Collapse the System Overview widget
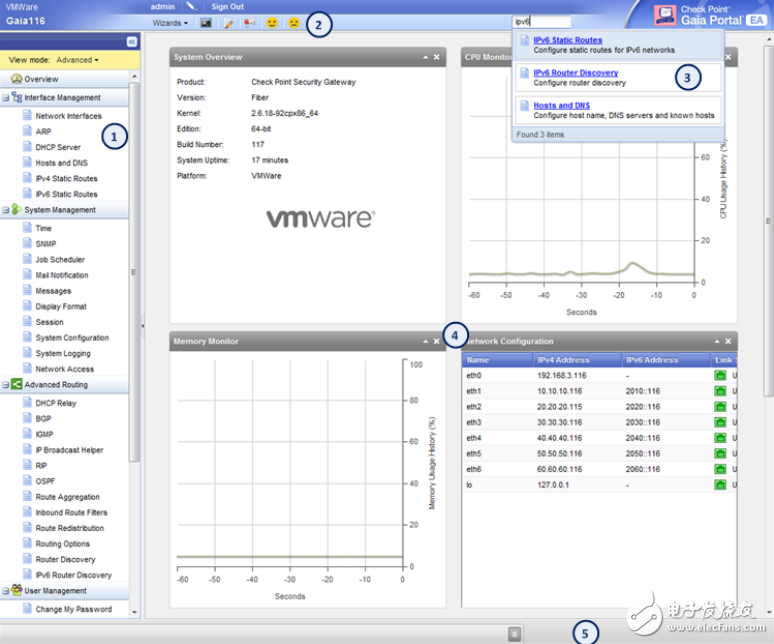This screenshot has width=774, height=644. pos(424,58)
